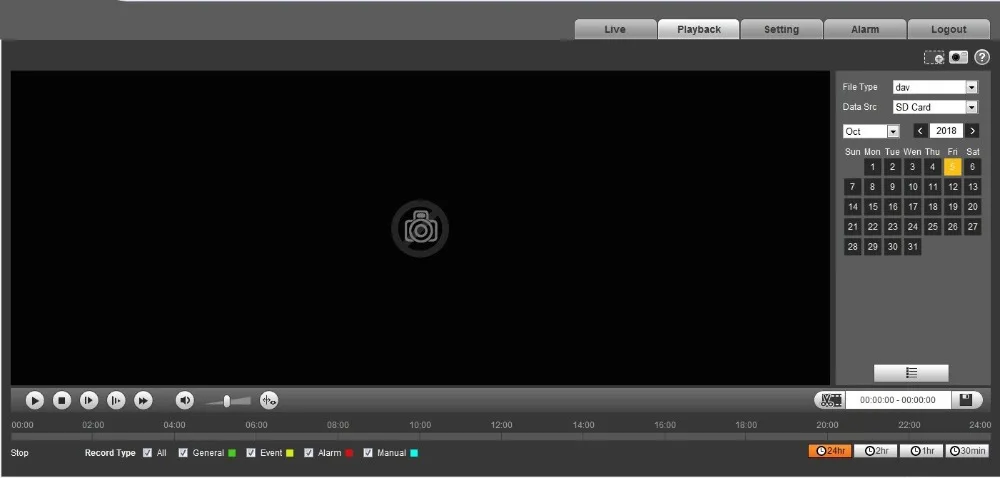
Task: Click the digital zoom icon
Action: 934,57
